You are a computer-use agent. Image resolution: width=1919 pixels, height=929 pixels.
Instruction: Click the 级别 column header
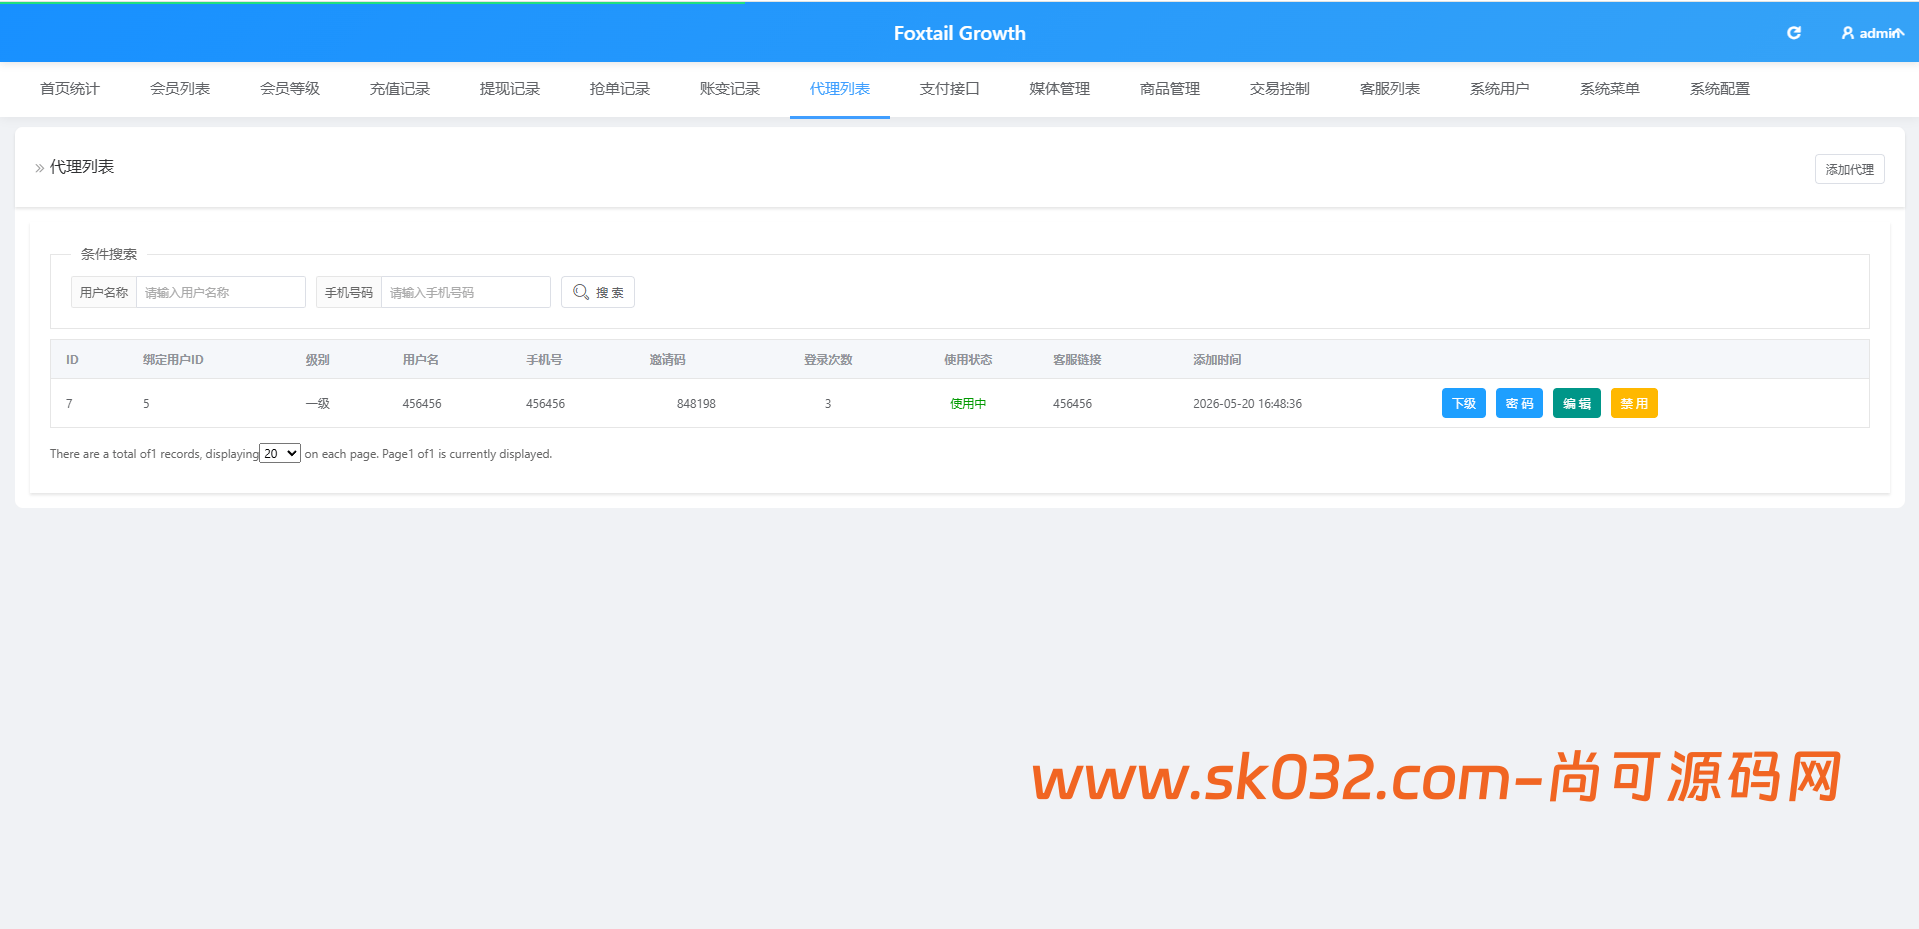pos(317,360)
